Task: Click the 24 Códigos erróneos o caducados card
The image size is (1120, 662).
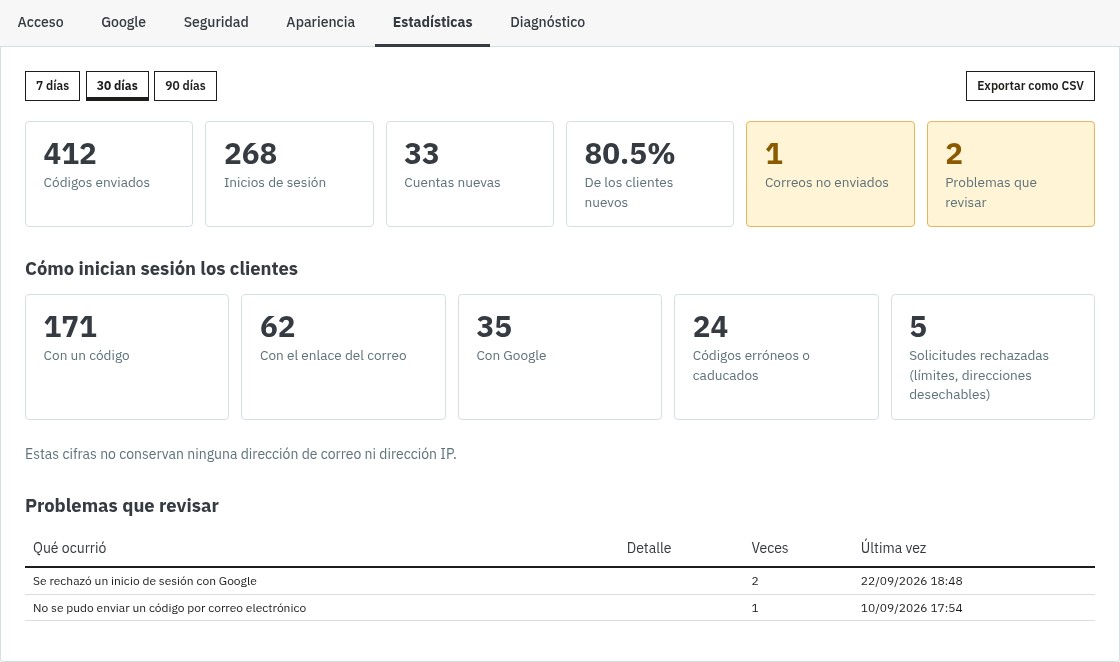Action: click(x=776, y=357)
